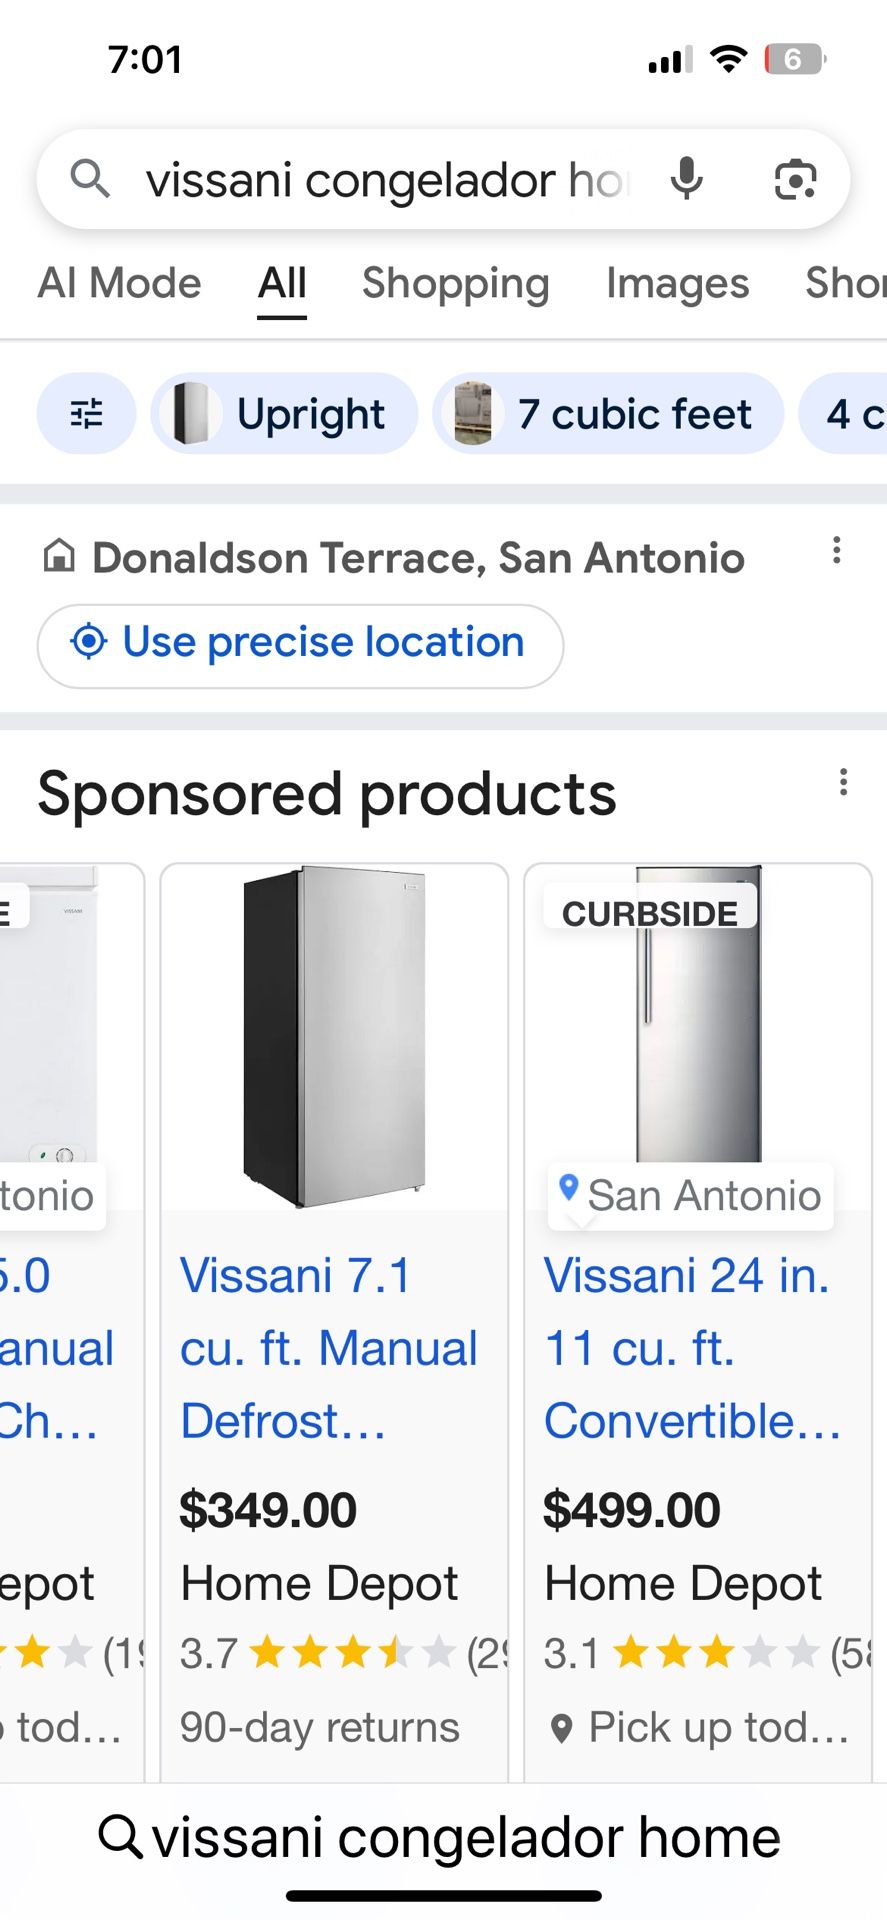Switch to AI Mode tab

click(120, 283)
